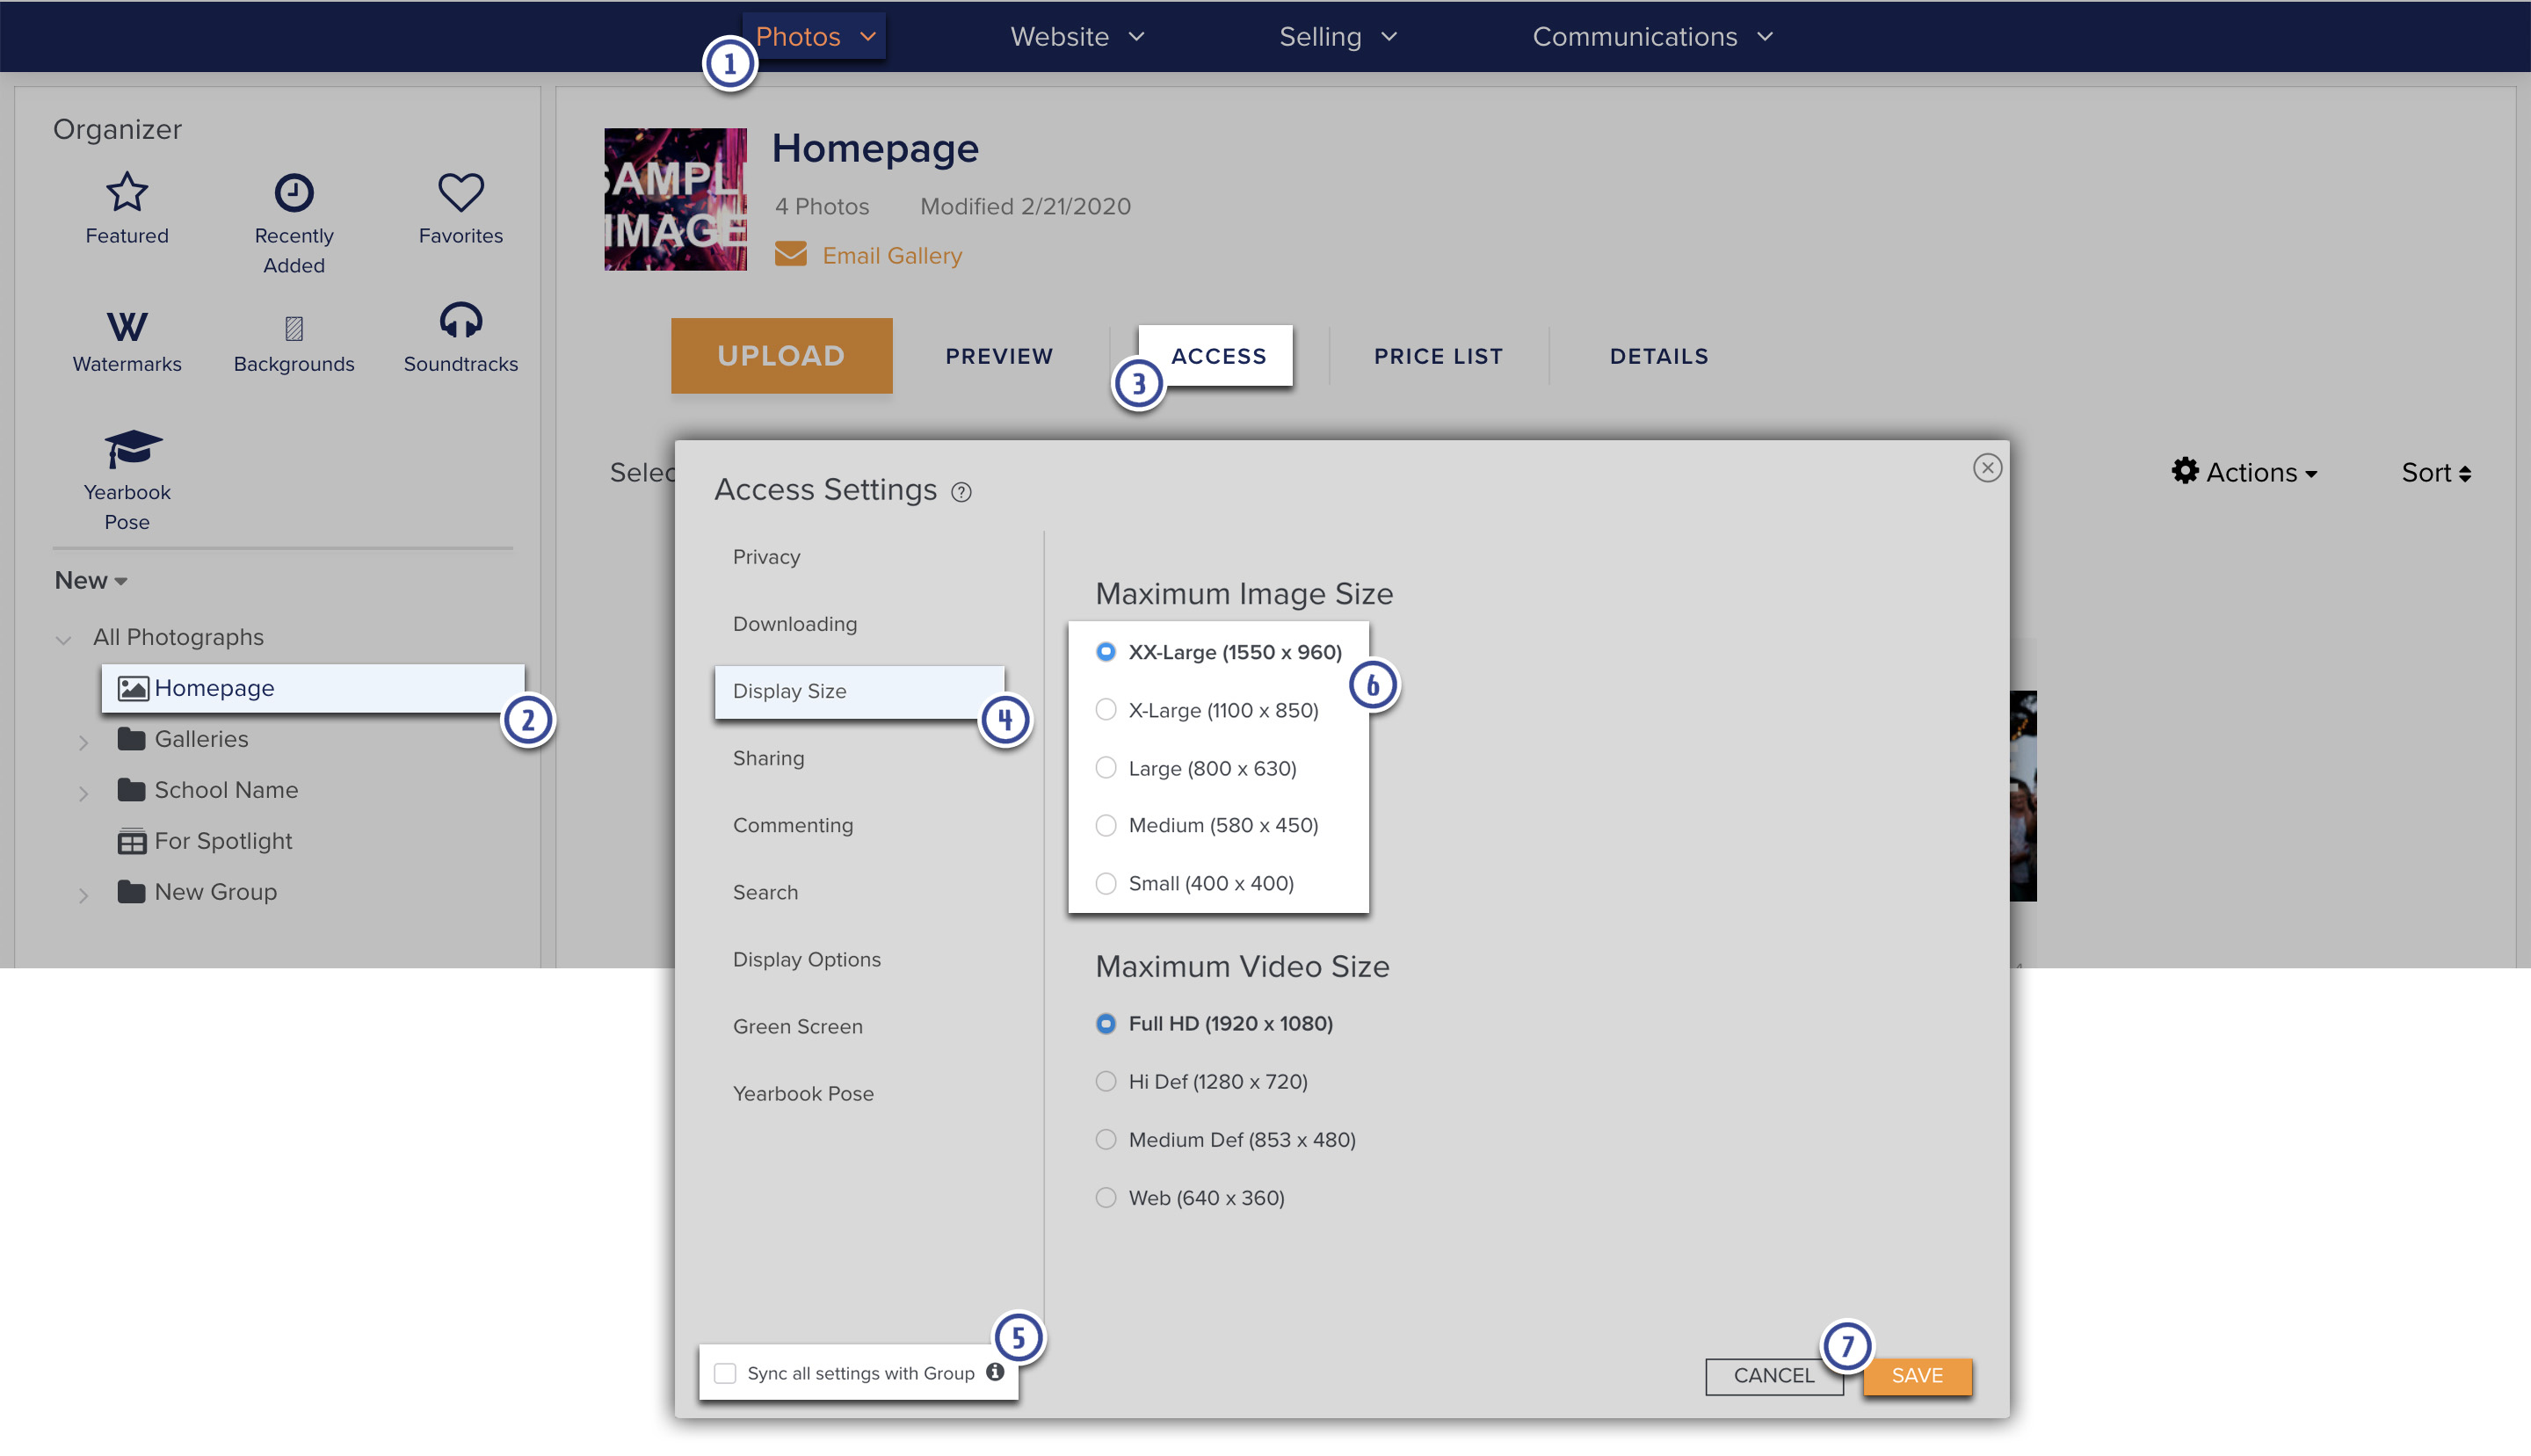Click the DETAILS tab
2531x1456 pixels.
tap(1658, 356)
